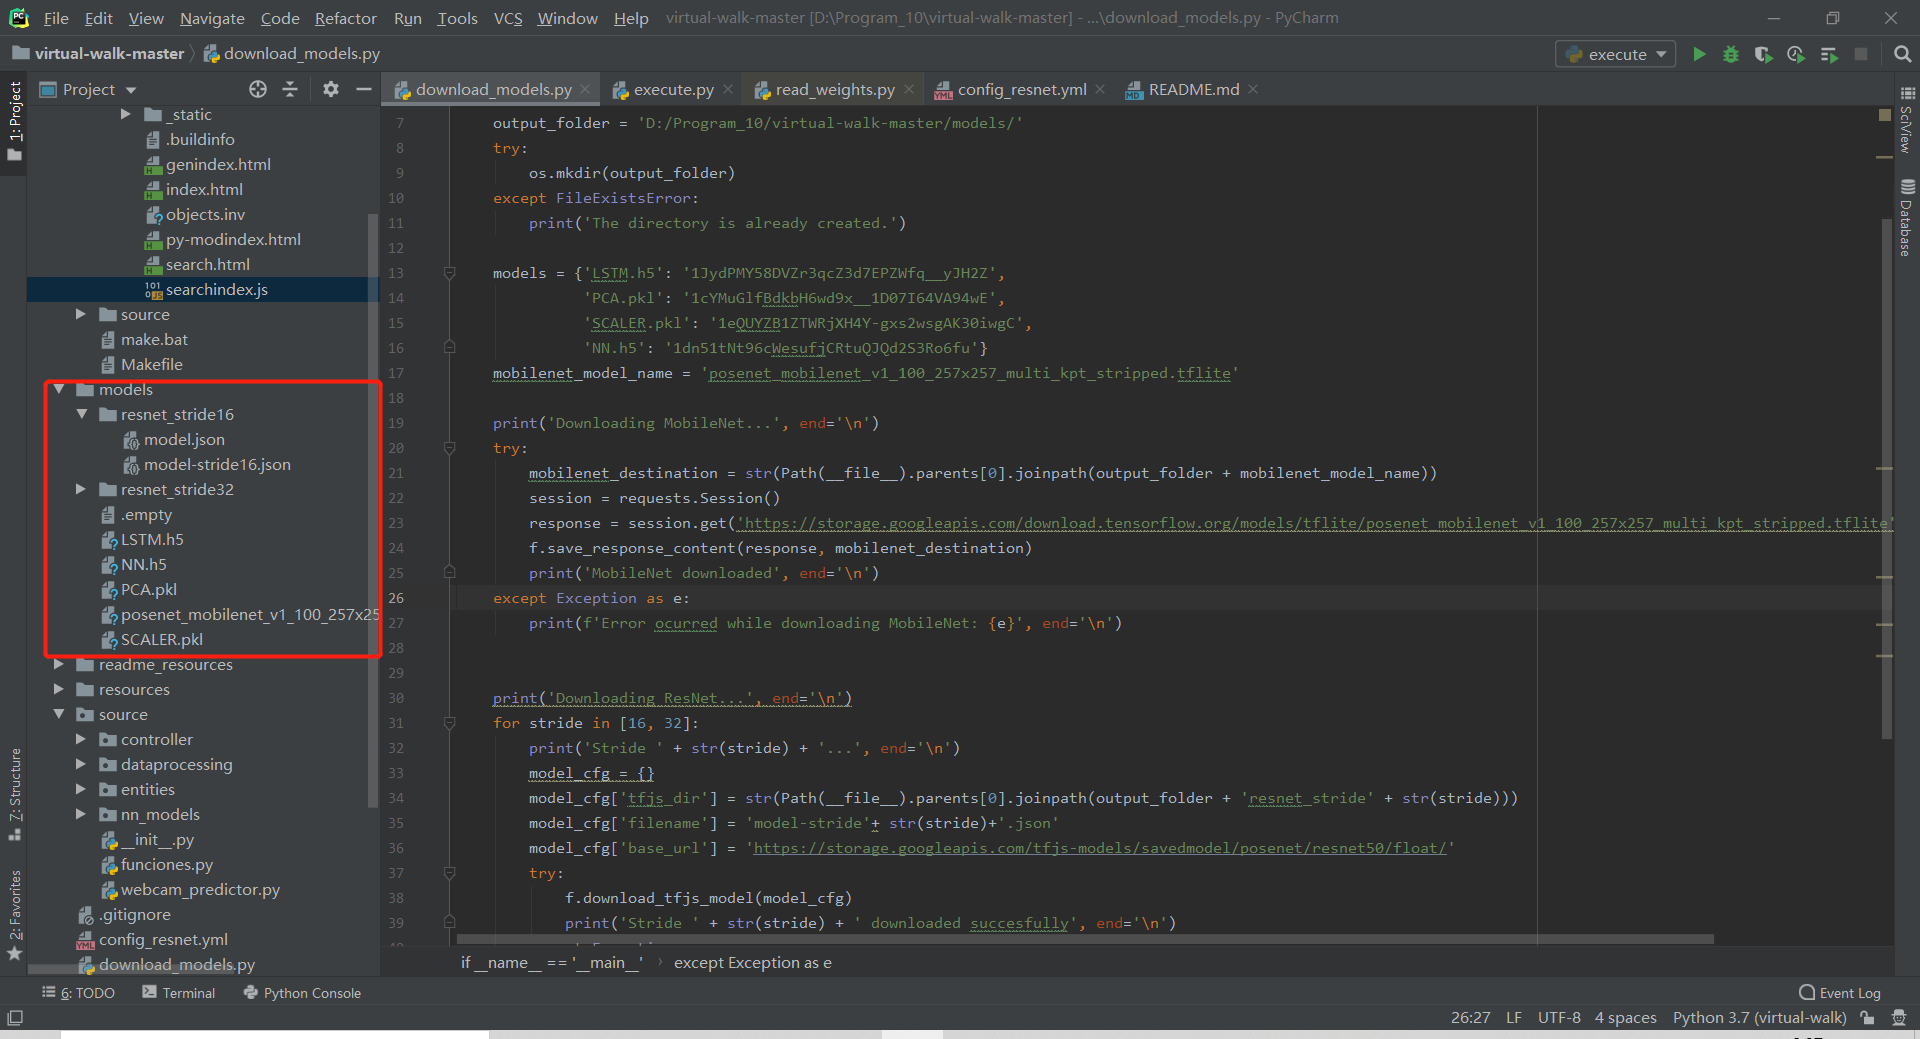Screen dimensions: 1920x1039
Task: Click the editor horizontal scrollbar
Action: pos(1085,939)
